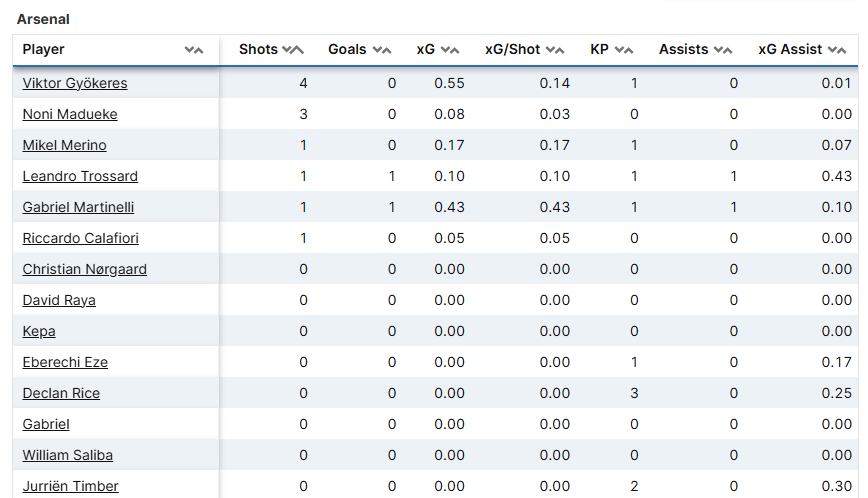Open Viktor Gyökeres player link

[x=75, y=83]
